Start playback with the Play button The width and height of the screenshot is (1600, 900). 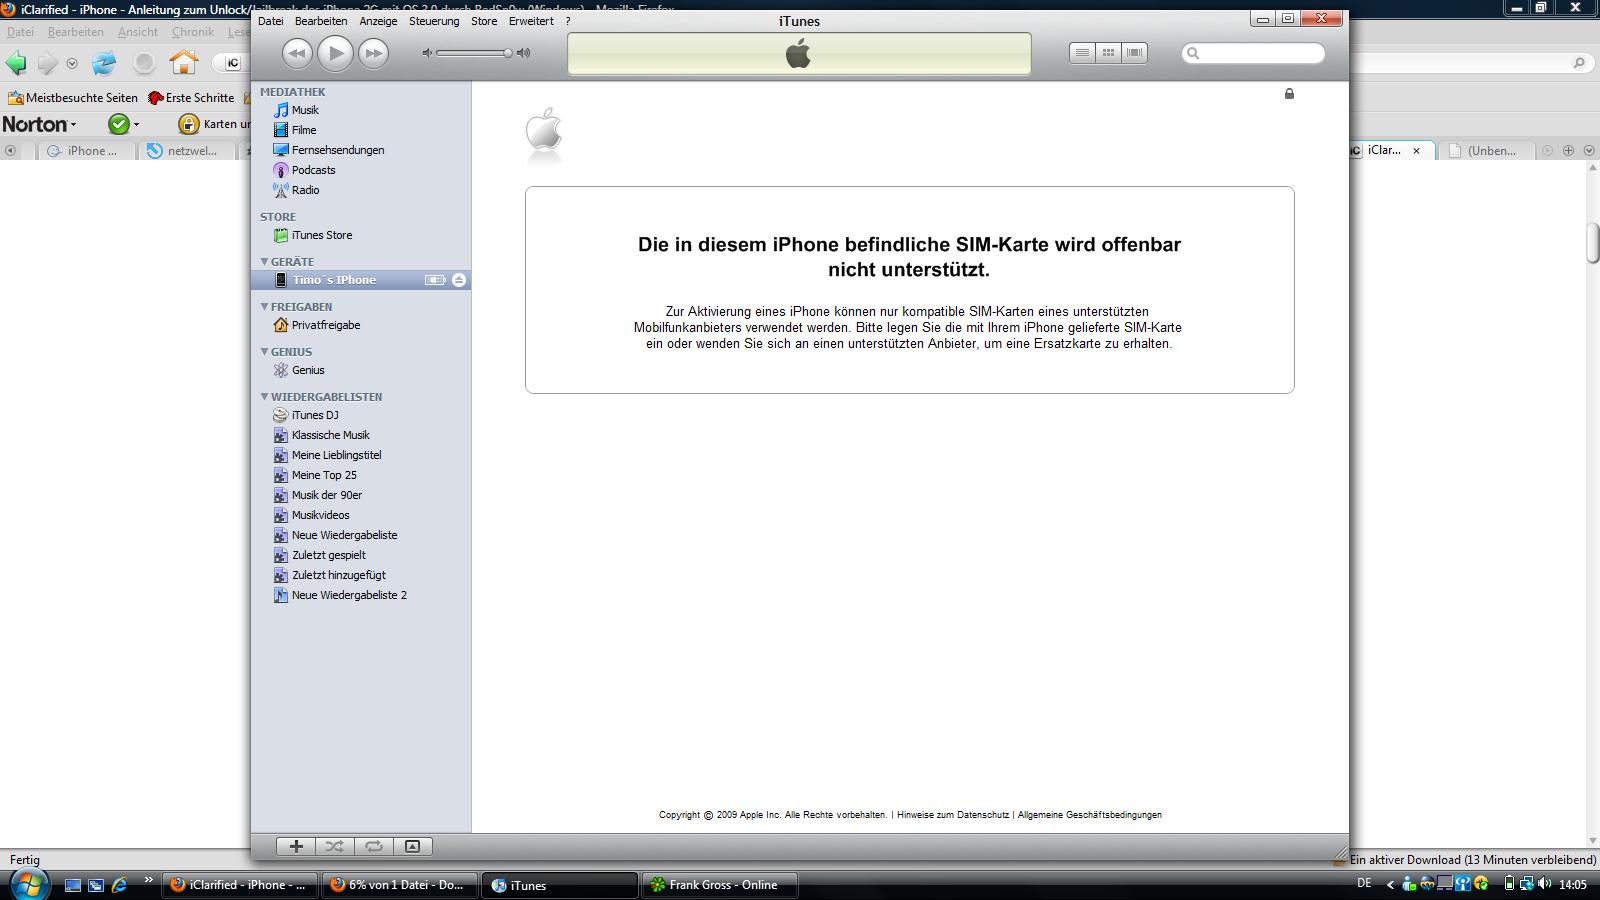coord(335,53)
